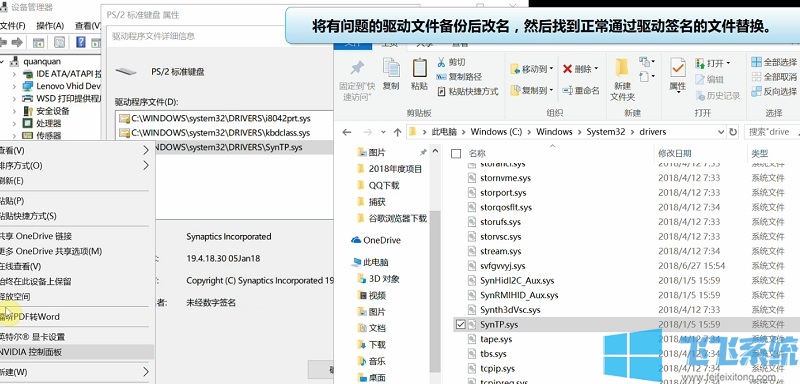
Task: Click System32 in address breadcrumb
Action: tap(606, 132)
